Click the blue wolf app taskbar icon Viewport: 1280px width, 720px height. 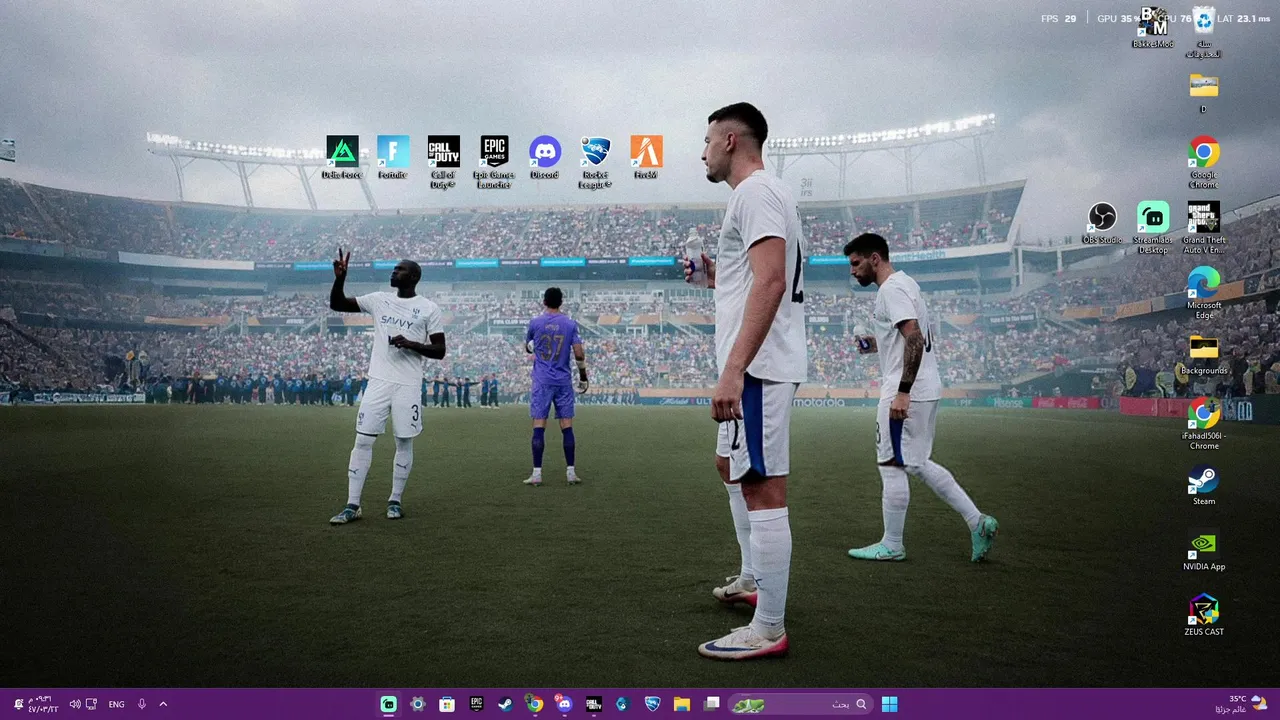(623, 704)
